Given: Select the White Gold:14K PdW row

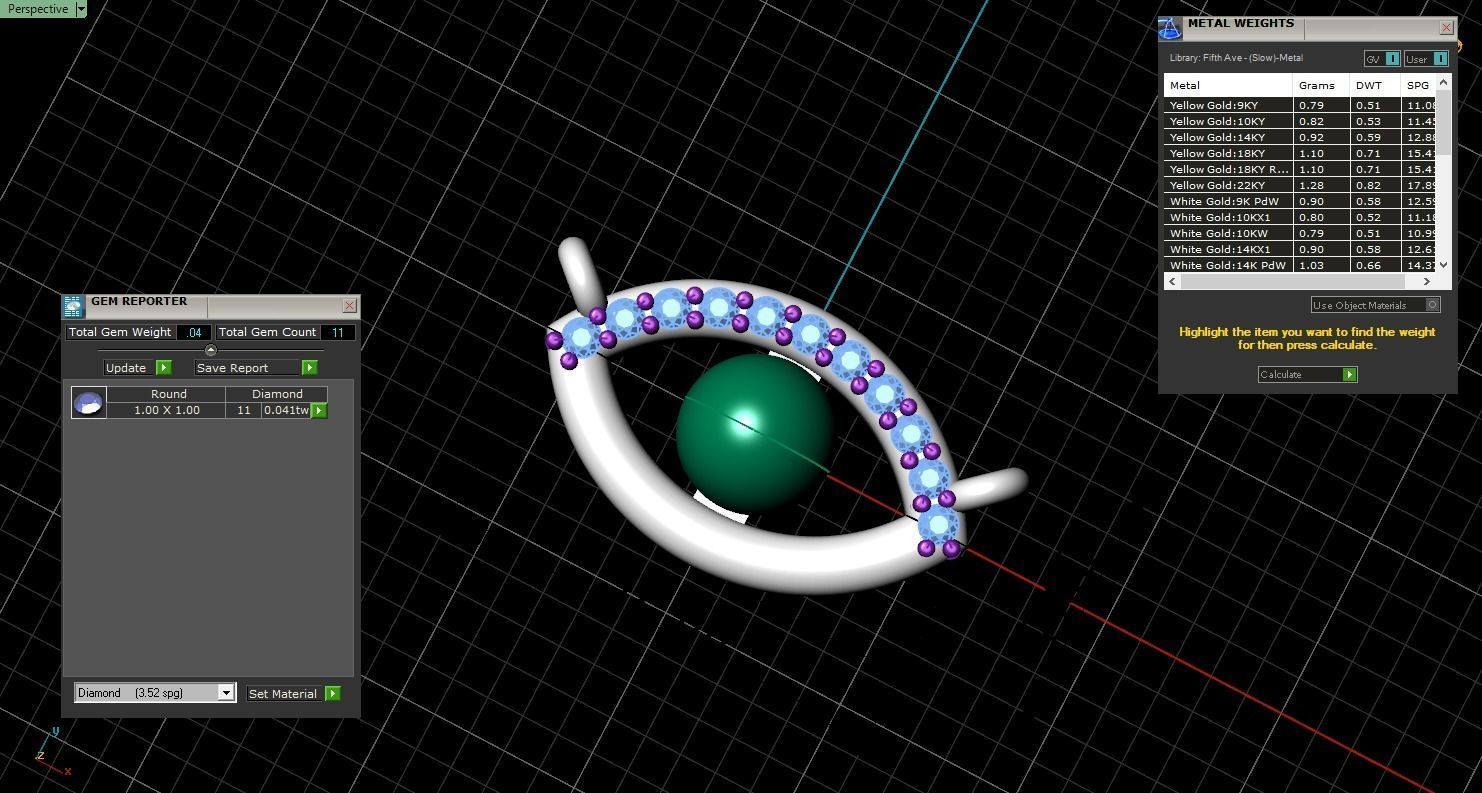Looking at the screenshot, I should (x=1300, y=265).
